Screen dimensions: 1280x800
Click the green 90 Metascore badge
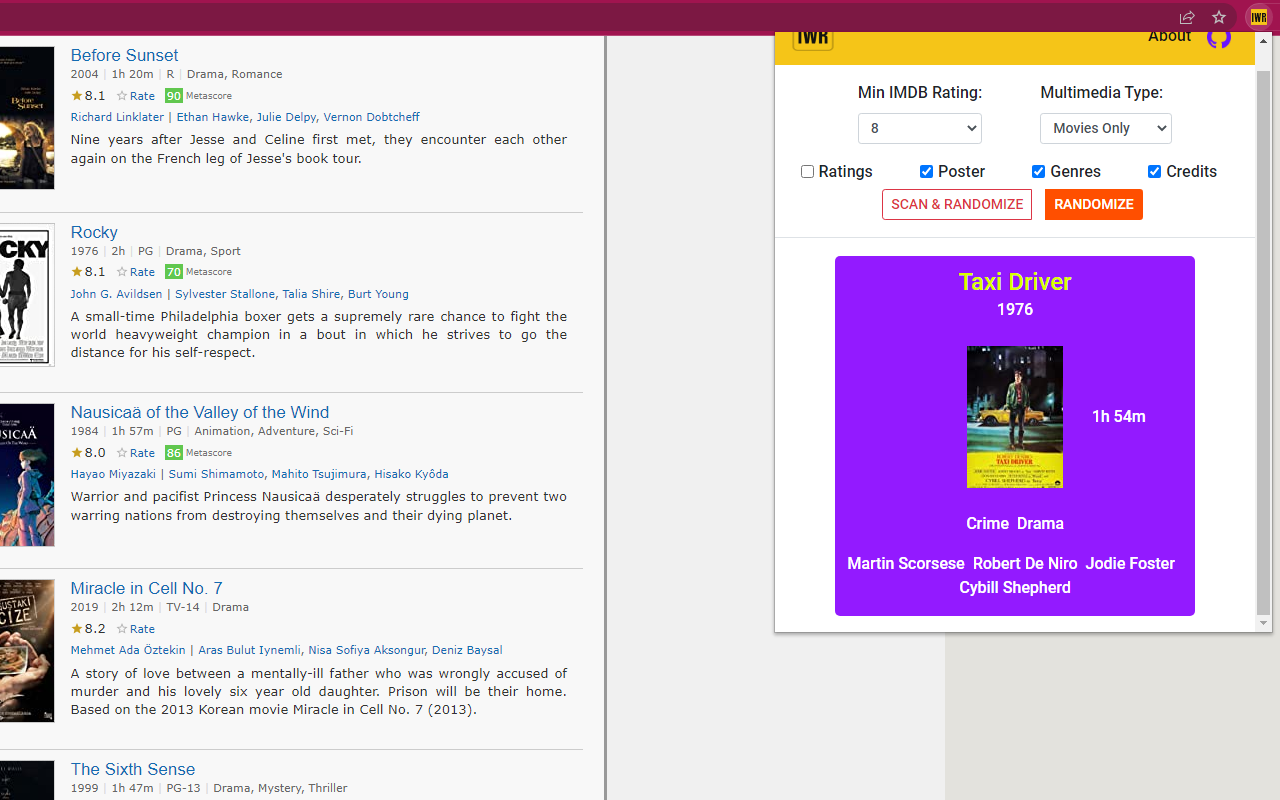click(174, 96)
